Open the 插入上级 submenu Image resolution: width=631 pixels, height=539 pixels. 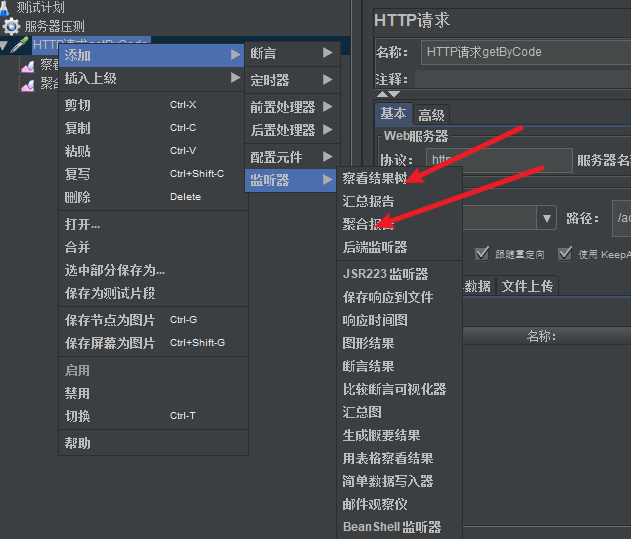151,78
